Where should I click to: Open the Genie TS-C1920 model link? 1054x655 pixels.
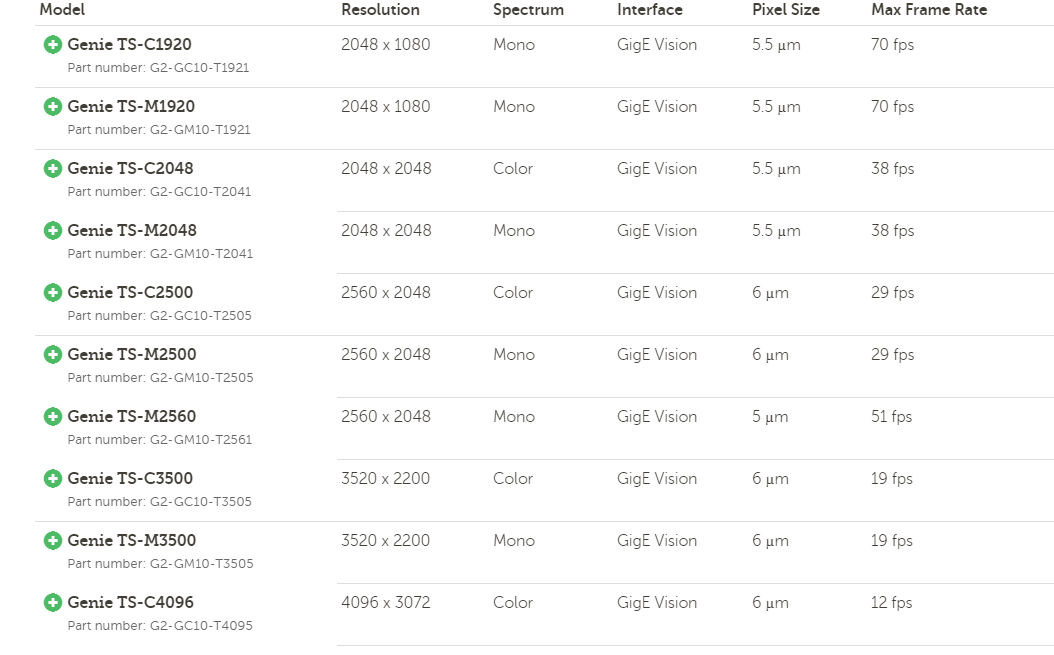pos(130,45)
